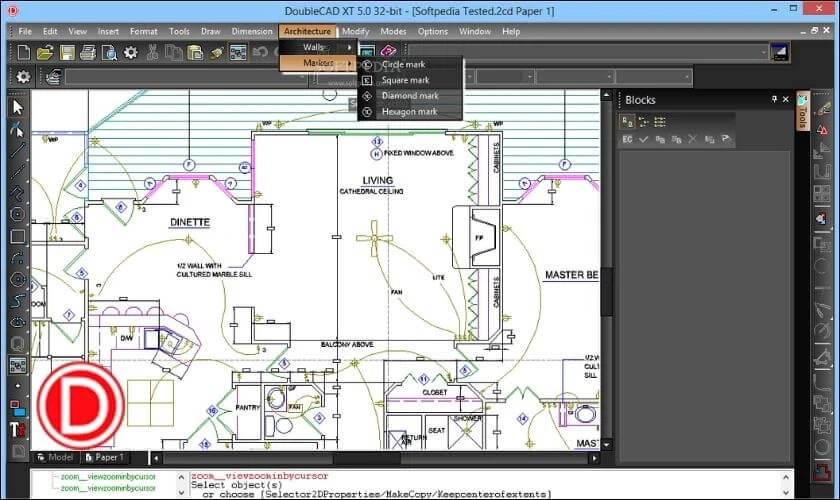Open the layer dropdown beside the layers icon

(184, 77)
